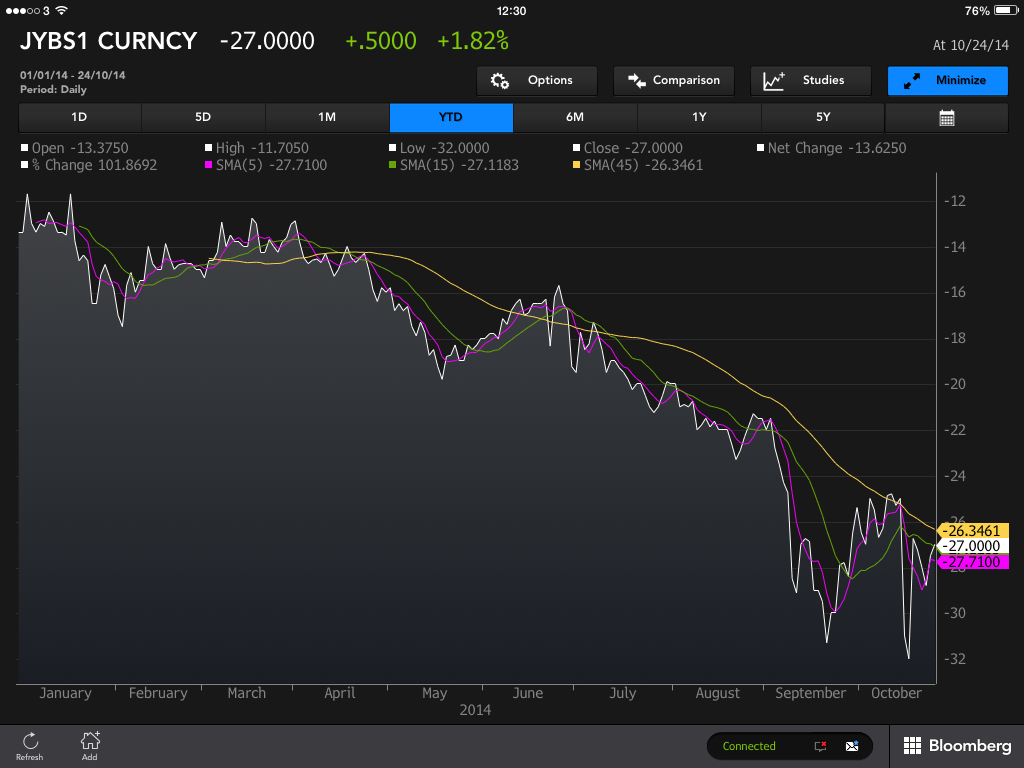
Task: Minimize the chart view
Action: point(946,81)
